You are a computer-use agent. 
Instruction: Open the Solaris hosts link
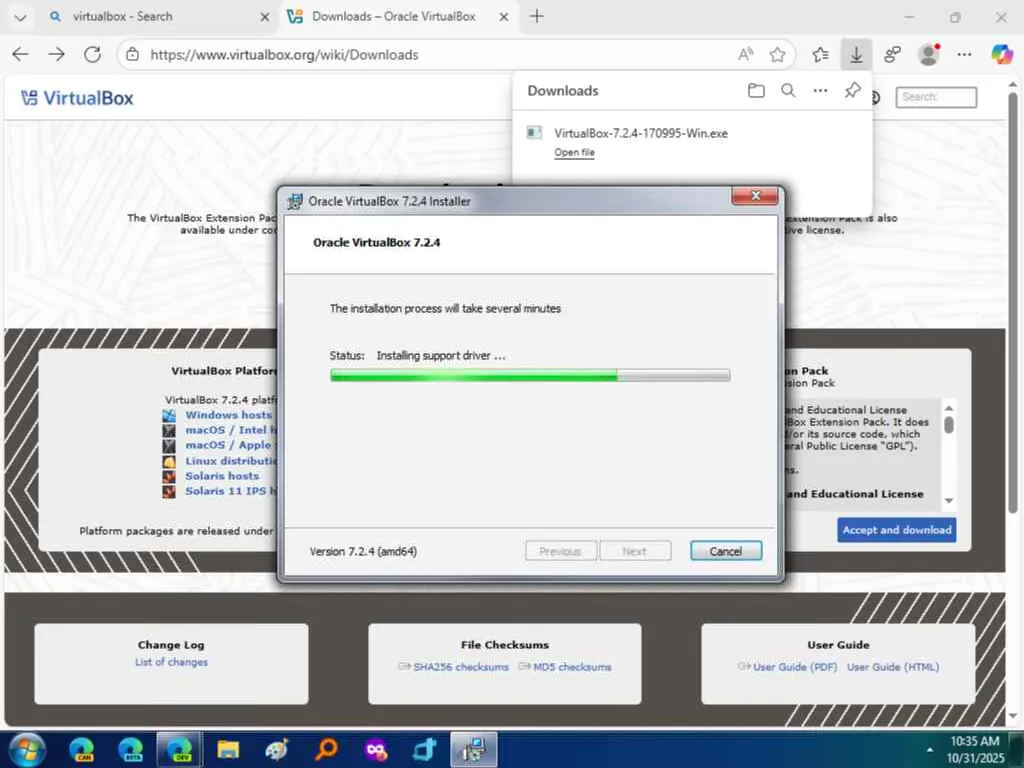pyautogui.click(x=222, y=475)
